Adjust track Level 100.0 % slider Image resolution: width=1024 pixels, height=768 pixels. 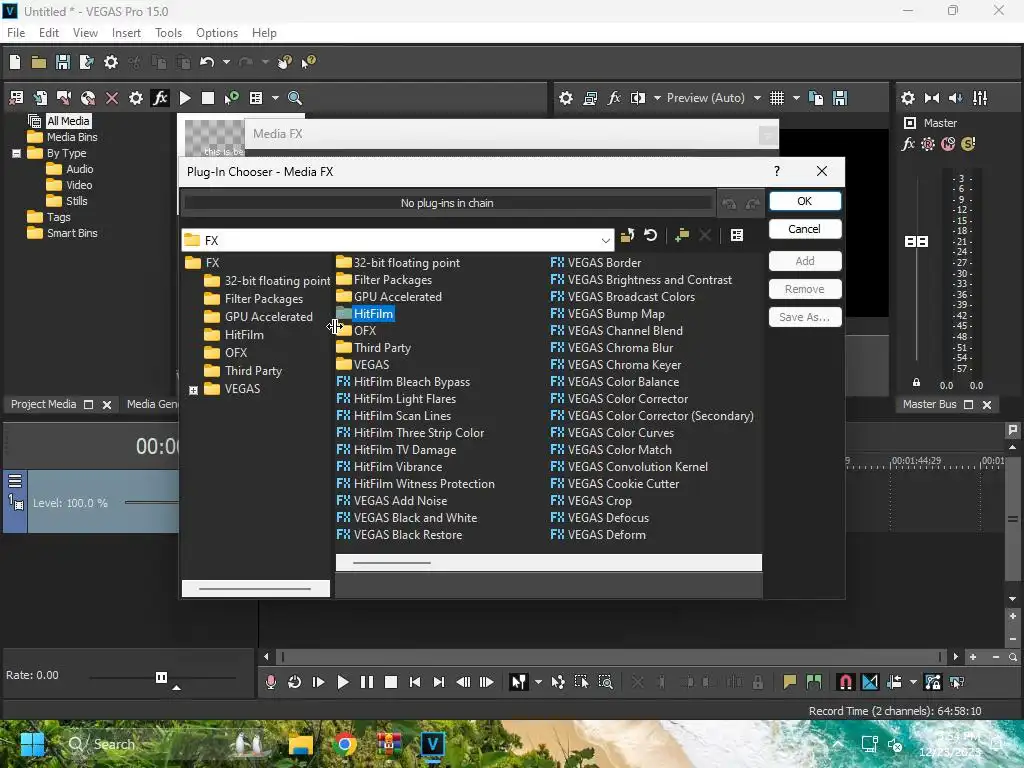[x=152, y=503]
